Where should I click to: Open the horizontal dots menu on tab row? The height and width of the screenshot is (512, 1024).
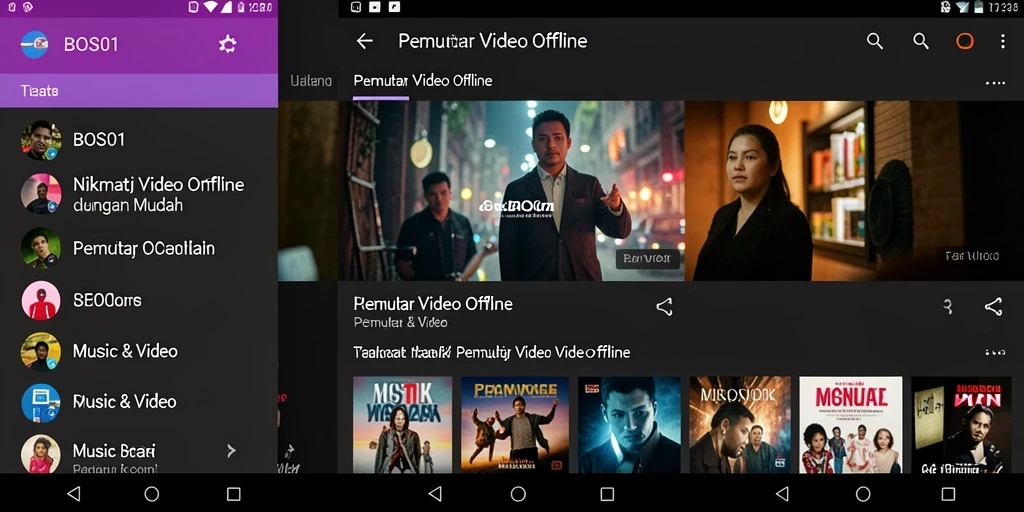995,83
